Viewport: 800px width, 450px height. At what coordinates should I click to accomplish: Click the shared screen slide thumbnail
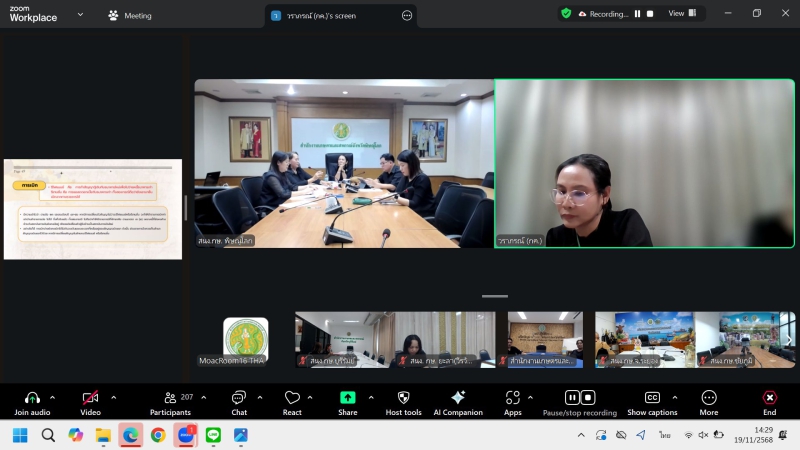(x=93, y=209)
